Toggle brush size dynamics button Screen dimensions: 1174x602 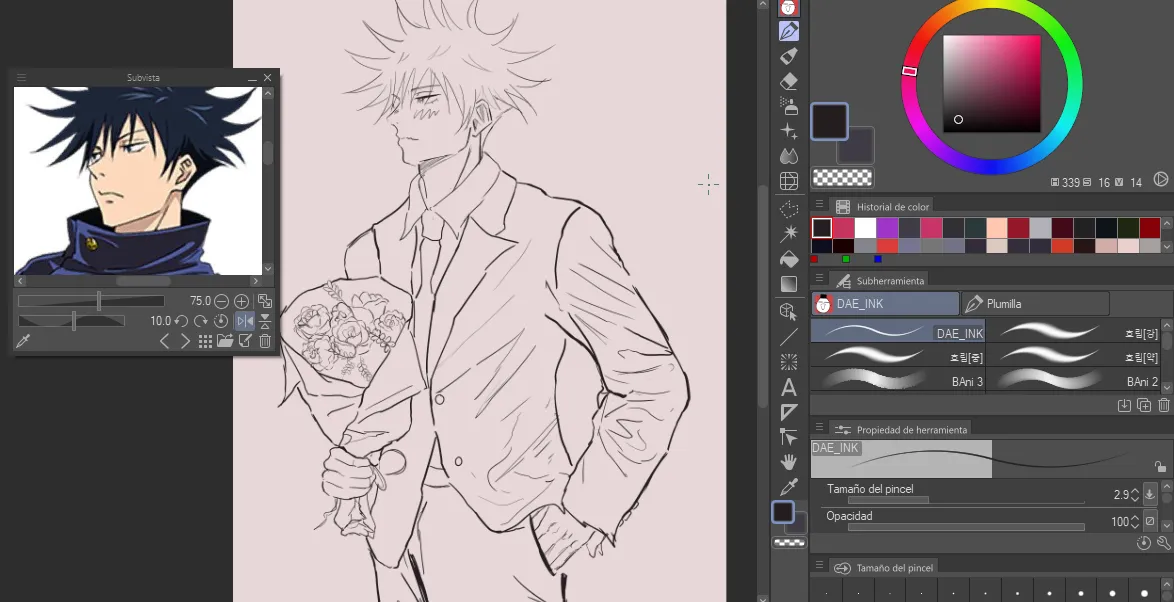coord(1150,494)
